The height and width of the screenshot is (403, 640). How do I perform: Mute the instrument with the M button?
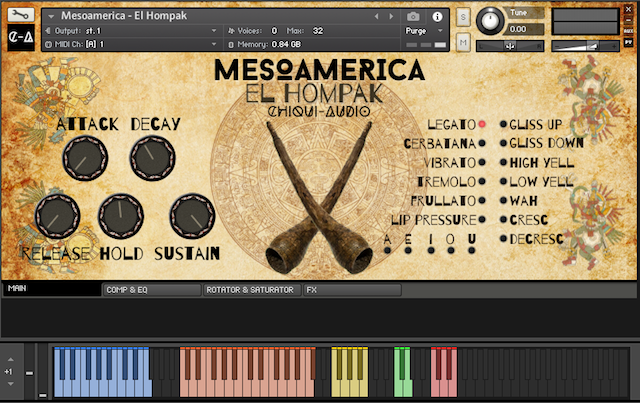tap(464, 43)
